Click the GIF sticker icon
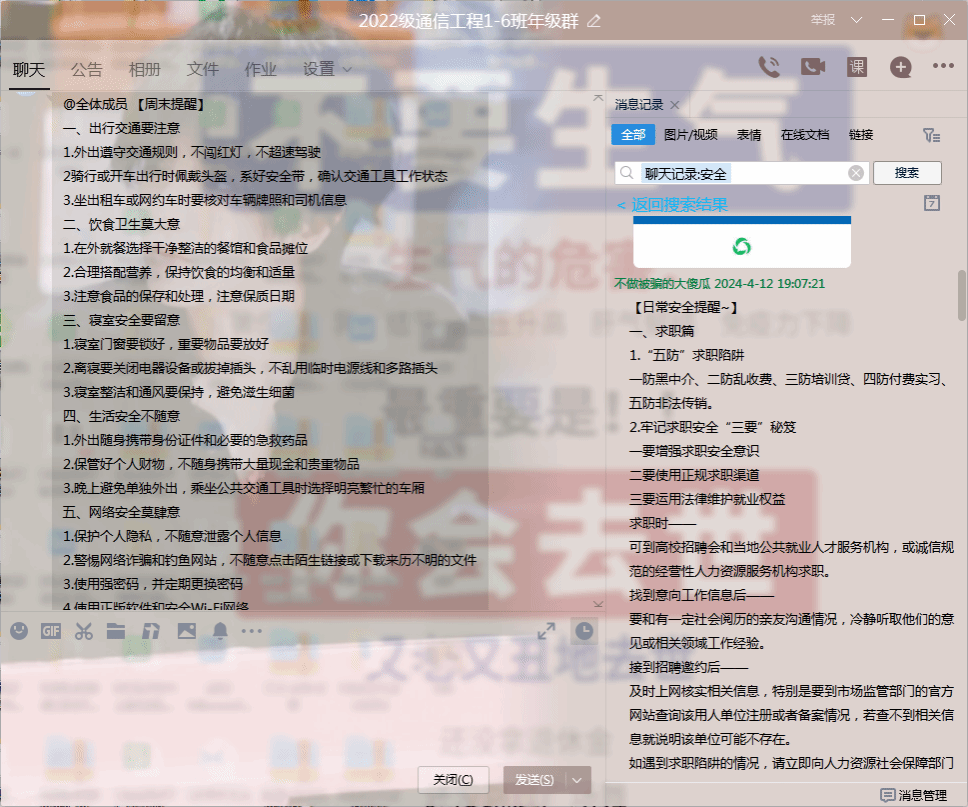The width and height of the screenshot is (968, 807). pos(51,631)
